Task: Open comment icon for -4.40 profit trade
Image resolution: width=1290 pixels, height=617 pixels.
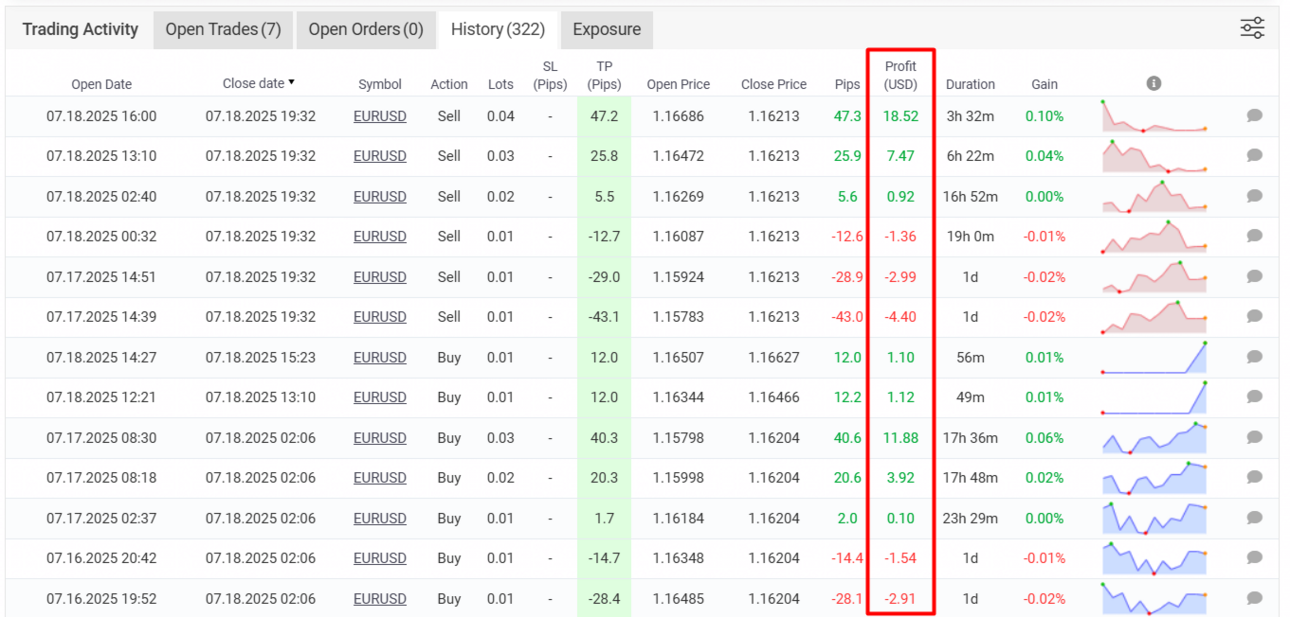Action: point(1254,317)
